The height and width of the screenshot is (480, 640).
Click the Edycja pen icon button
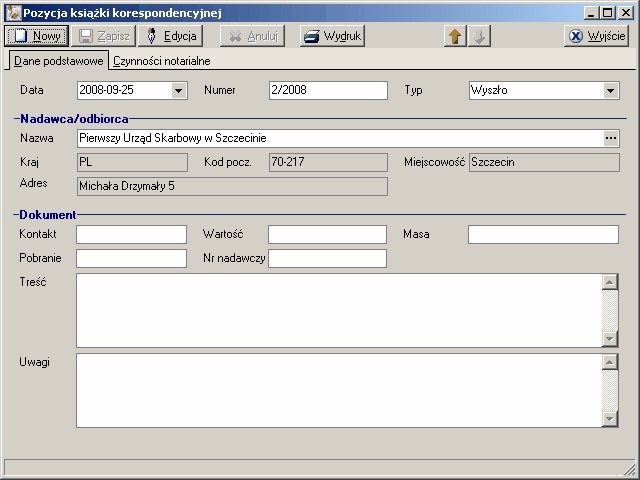pos(170,36)
